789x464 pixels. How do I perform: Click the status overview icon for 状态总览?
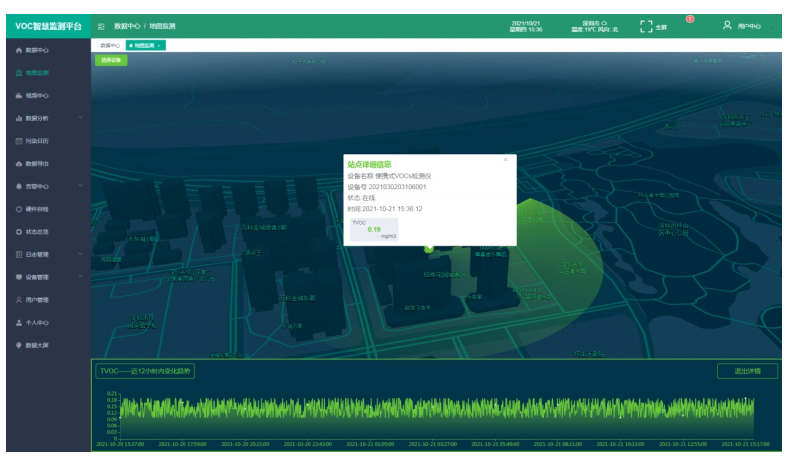coord(19,231)
